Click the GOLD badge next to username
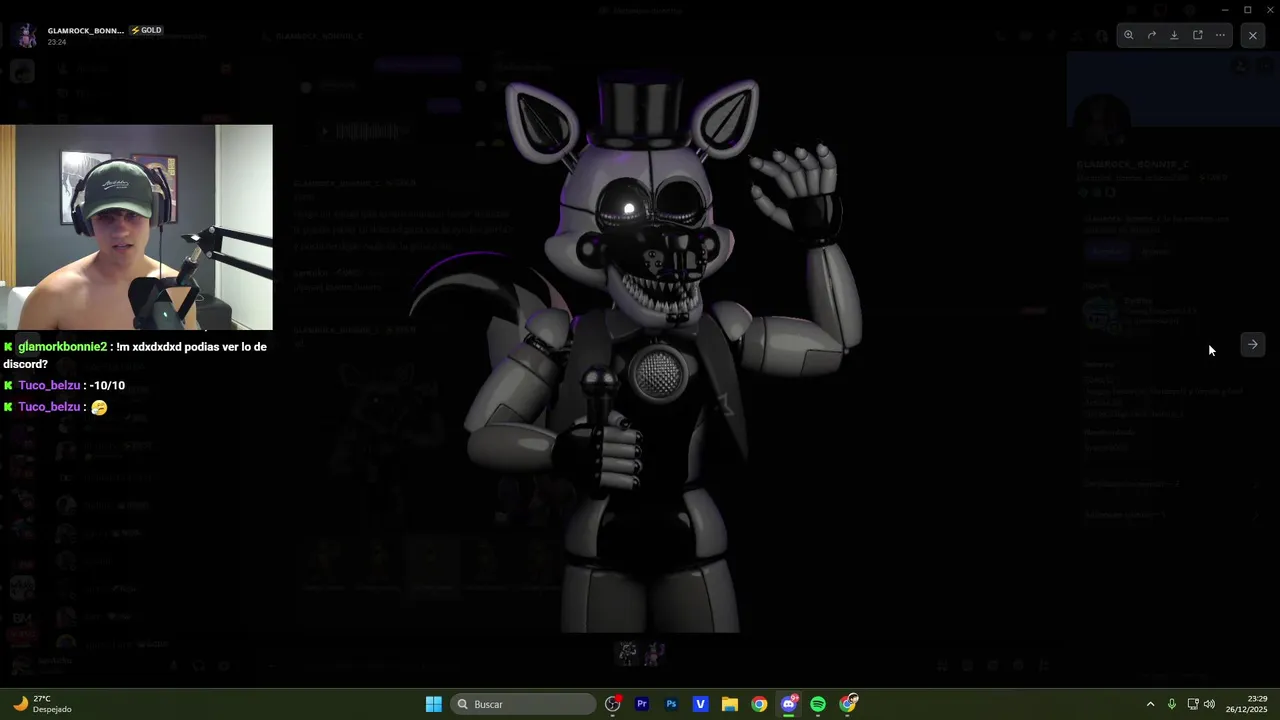The image size is (1280, 720). tap(146, 30)
